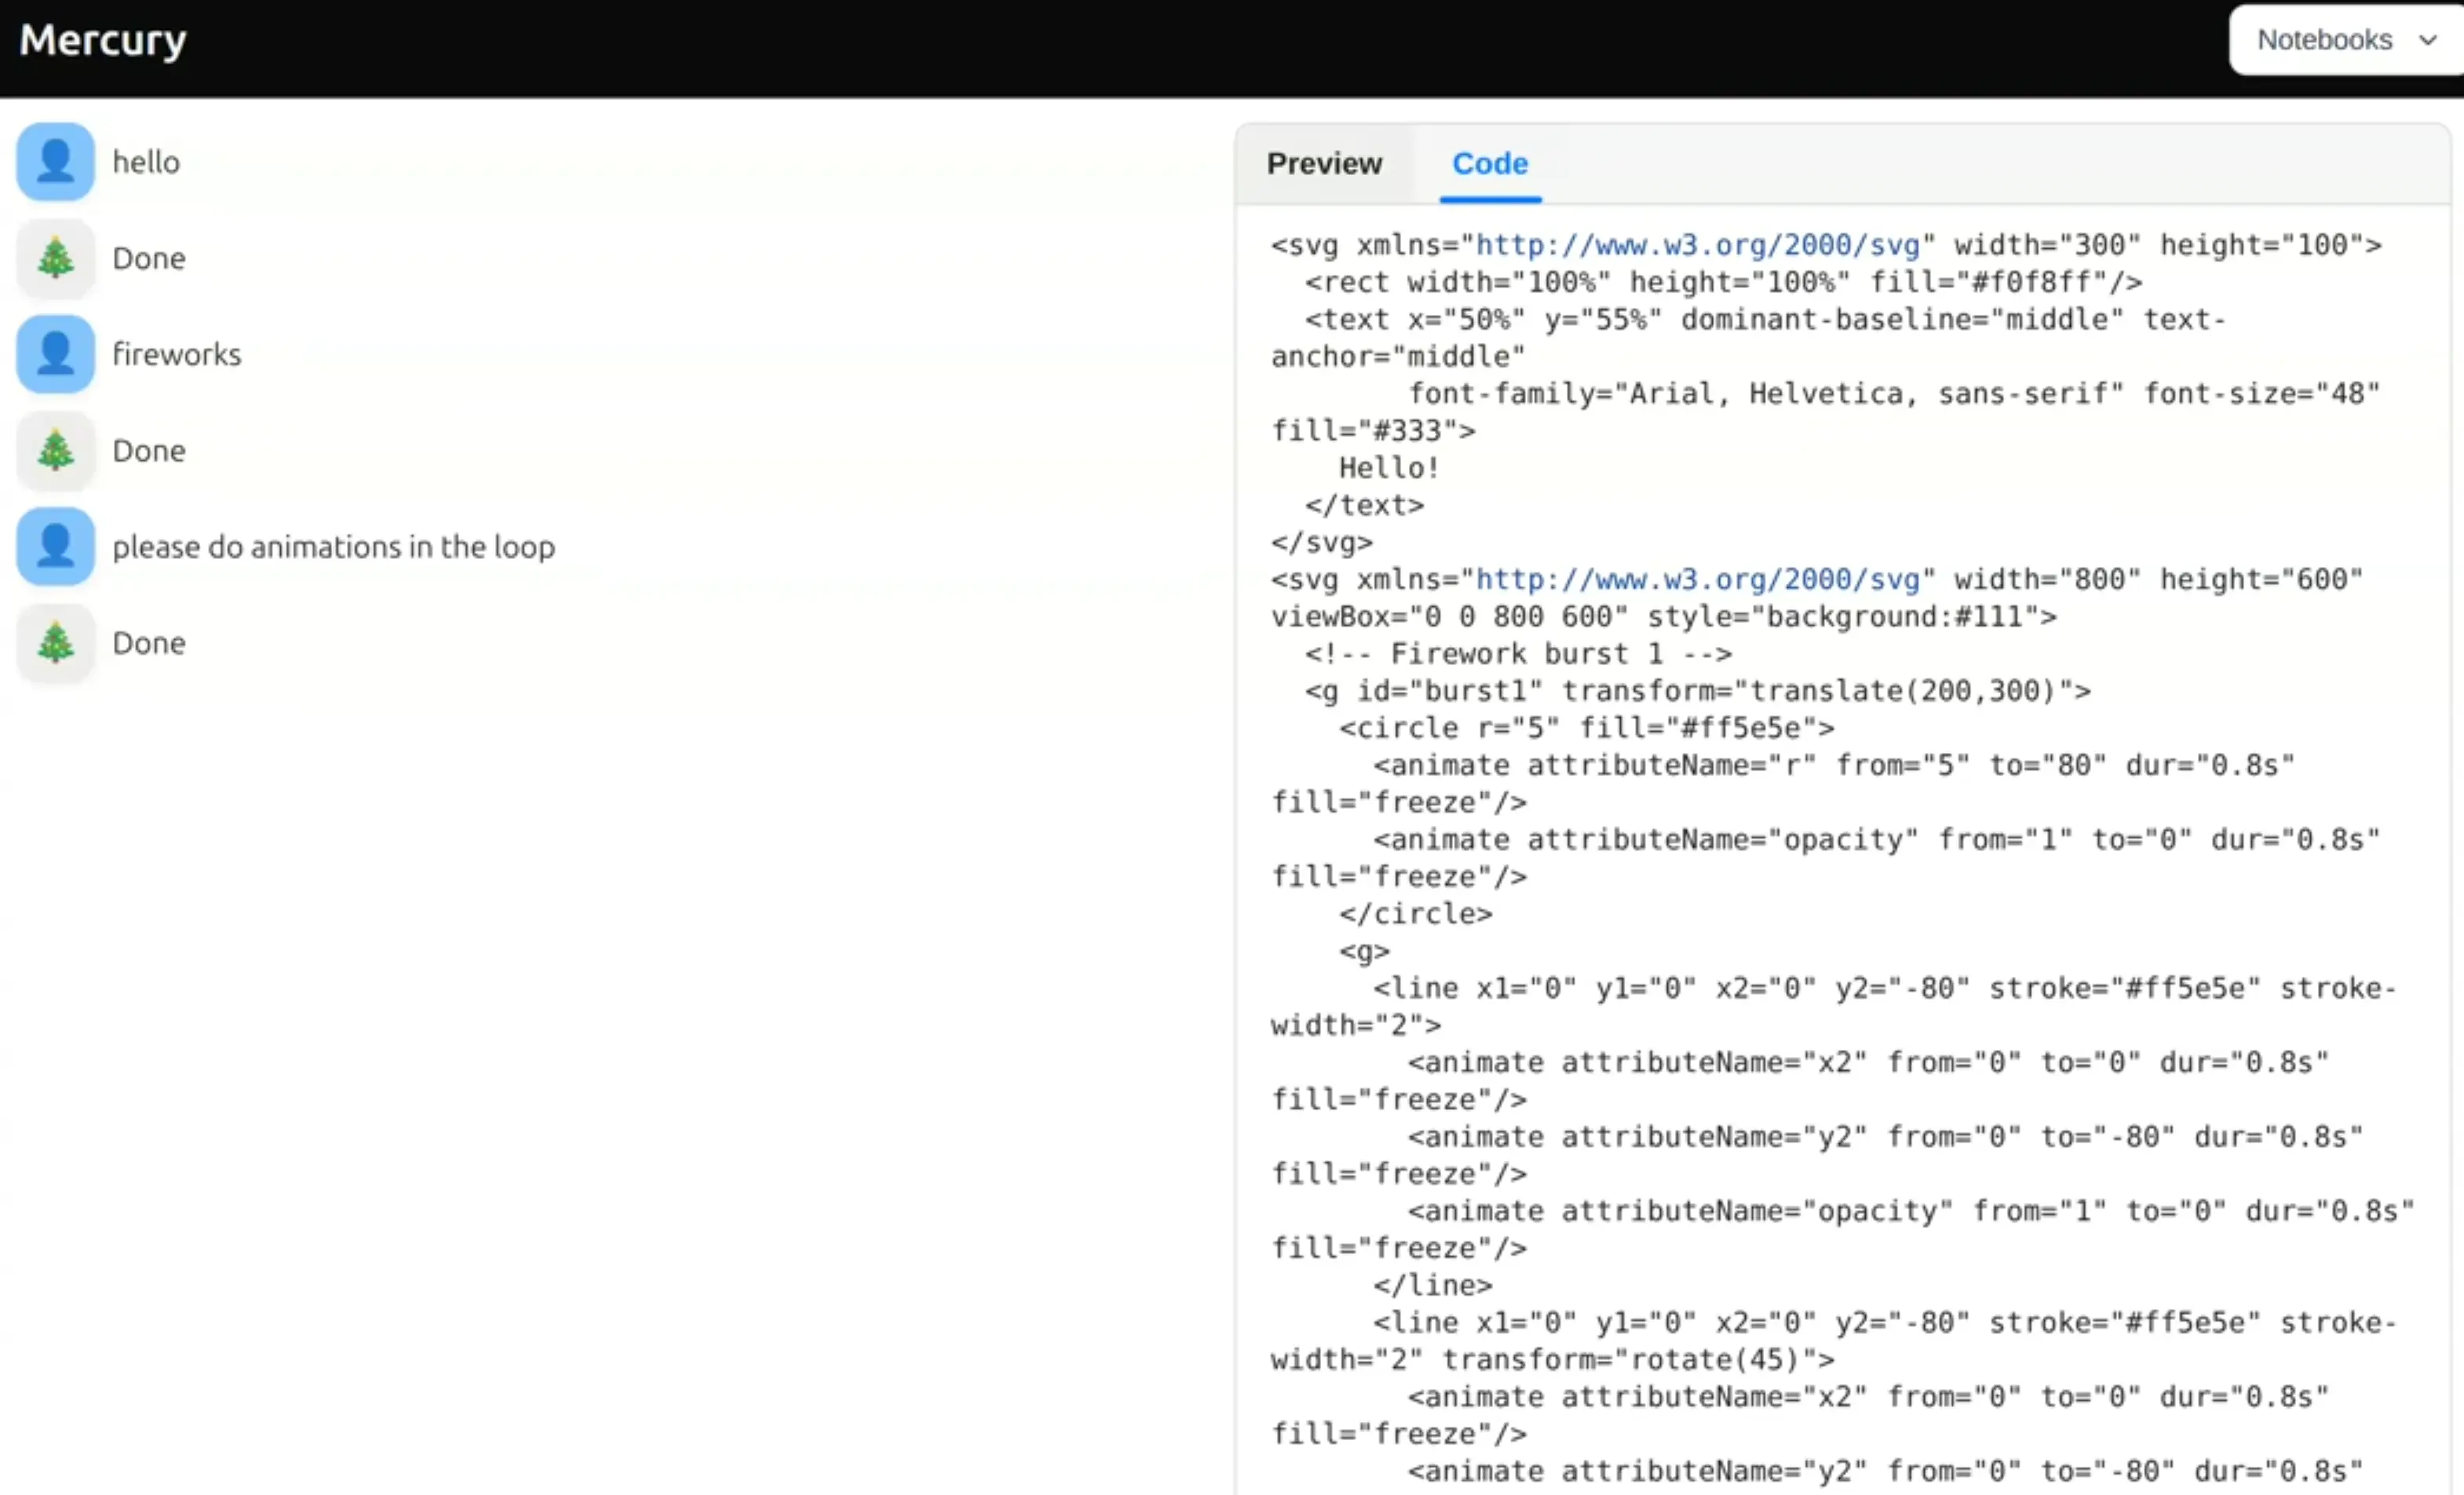Click the 'Hello!' text line in code
Screen dimensions: 2464x1495
click(x=1388, y=468)
